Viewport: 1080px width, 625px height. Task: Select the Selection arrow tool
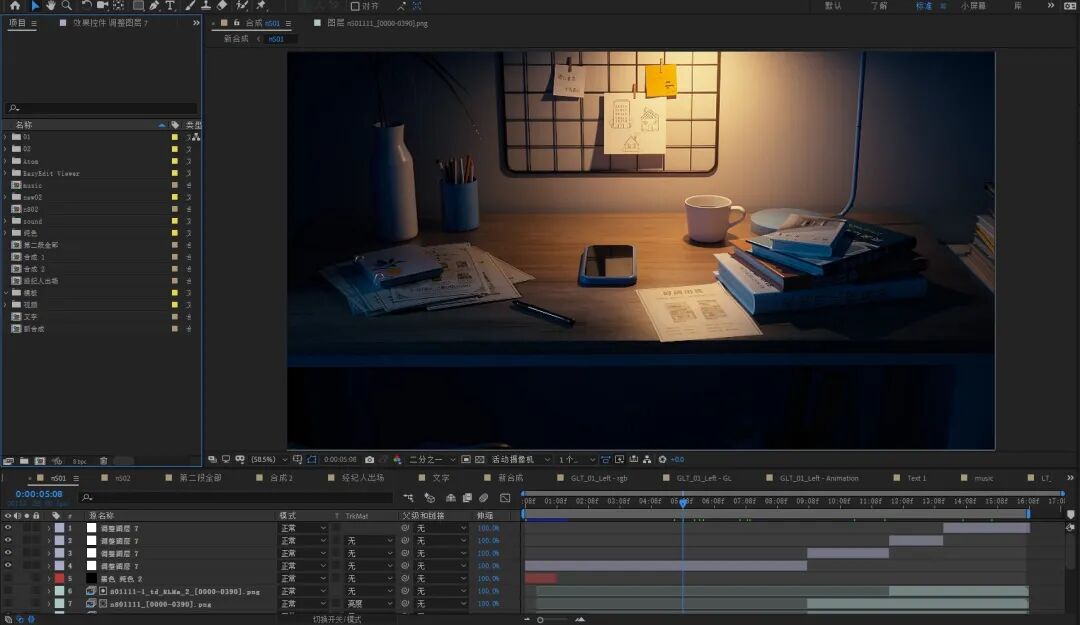click(34, 5)
